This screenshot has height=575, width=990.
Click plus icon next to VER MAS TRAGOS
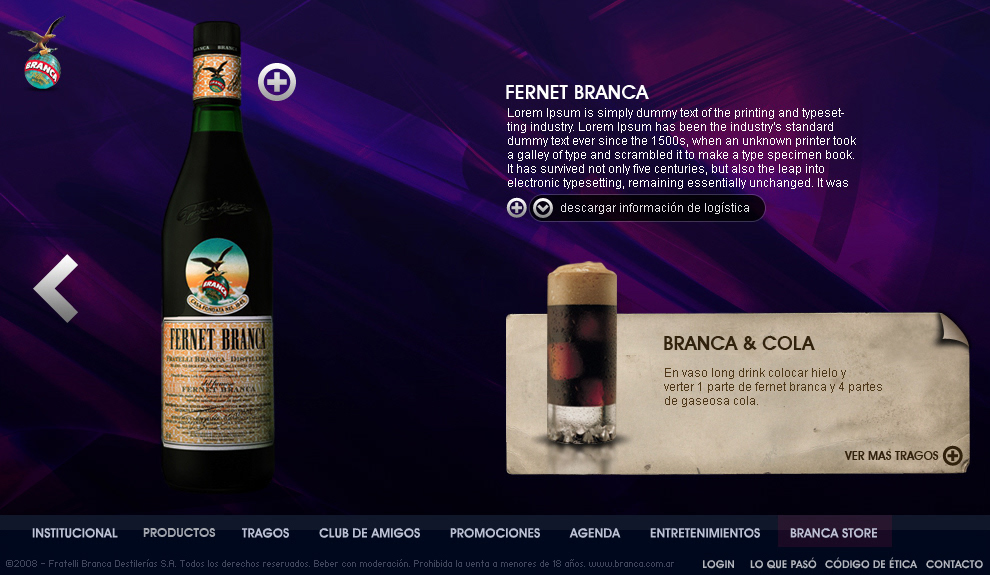(952, 455)
